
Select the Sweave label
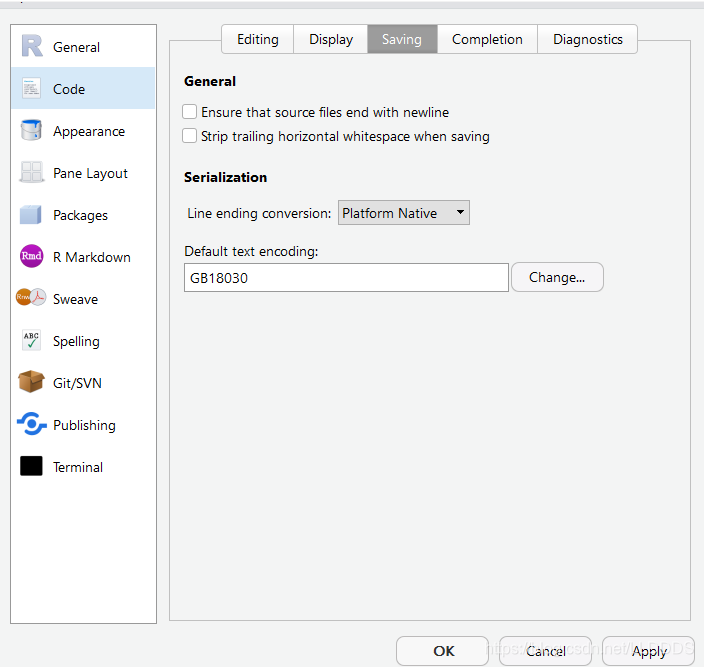click(75, 299)
